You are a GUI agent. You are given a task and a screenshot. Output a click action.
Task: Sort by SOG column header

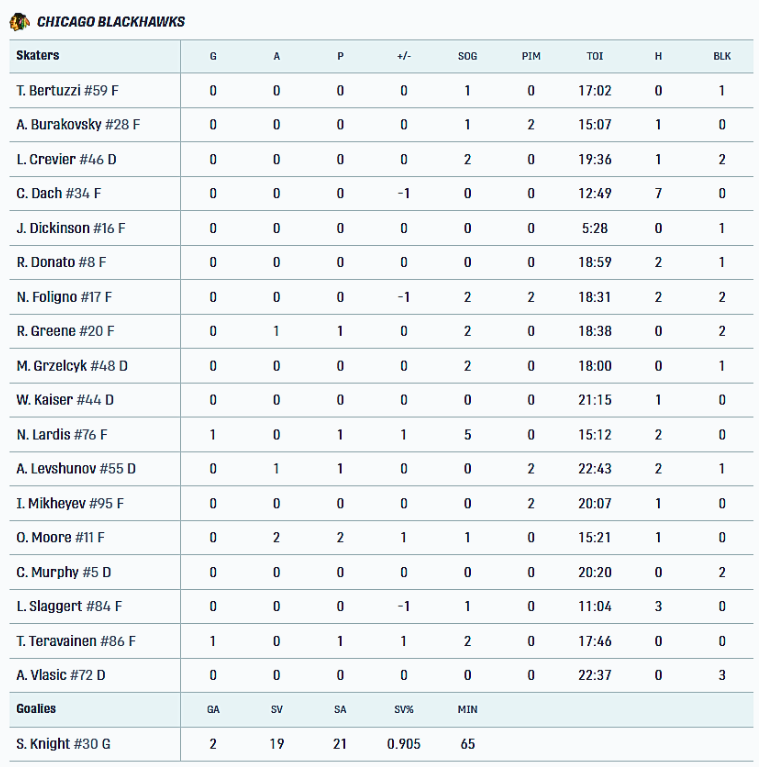(467, 56)
